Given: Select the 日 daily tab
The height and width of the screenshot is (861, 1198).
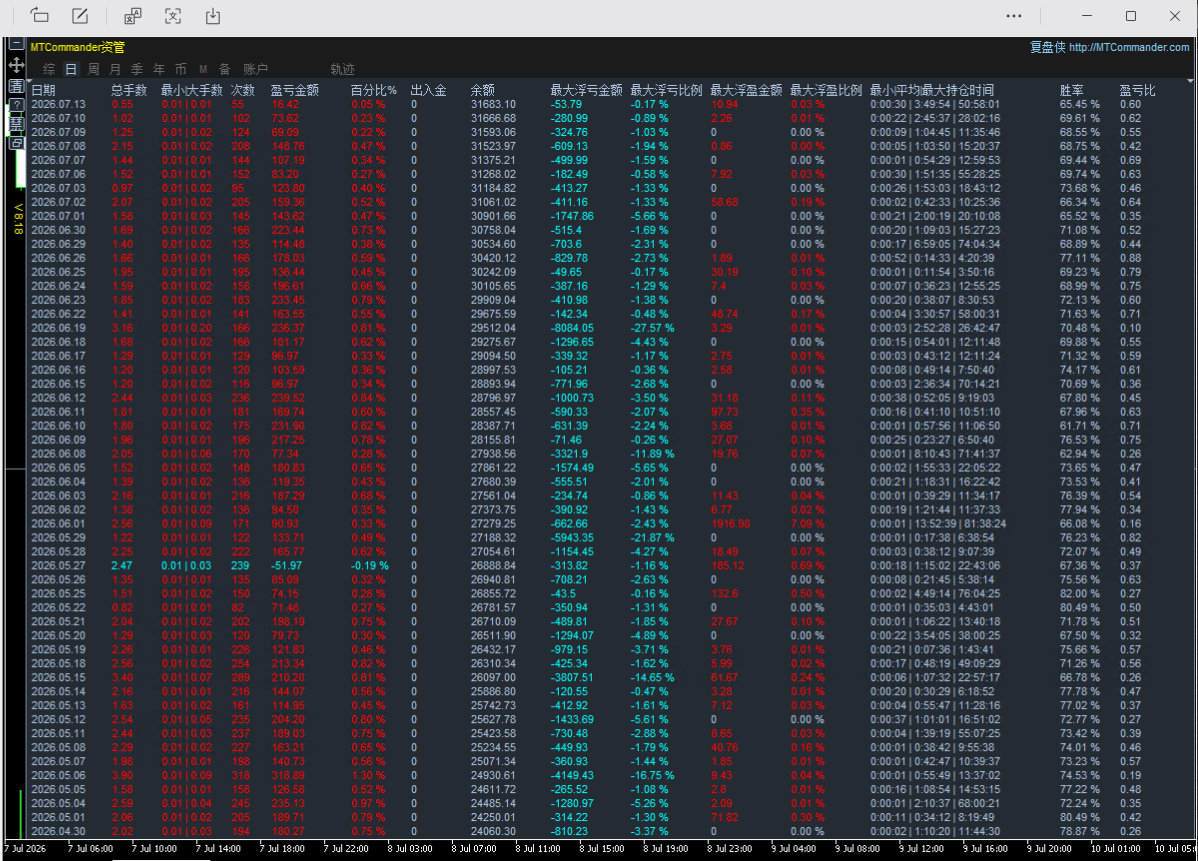Looking at the screenshot, I should coord(71,70).
